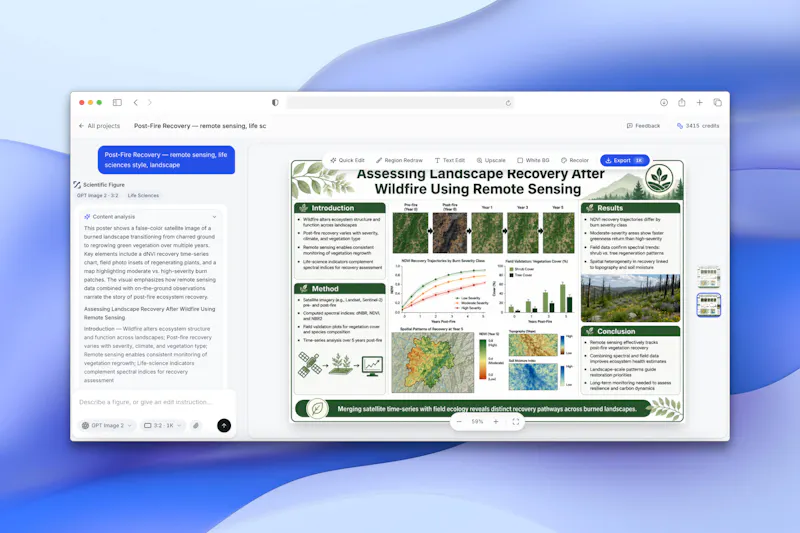Click the browser share icon
The width and height of the screenshot is (800, 533).
682,103
